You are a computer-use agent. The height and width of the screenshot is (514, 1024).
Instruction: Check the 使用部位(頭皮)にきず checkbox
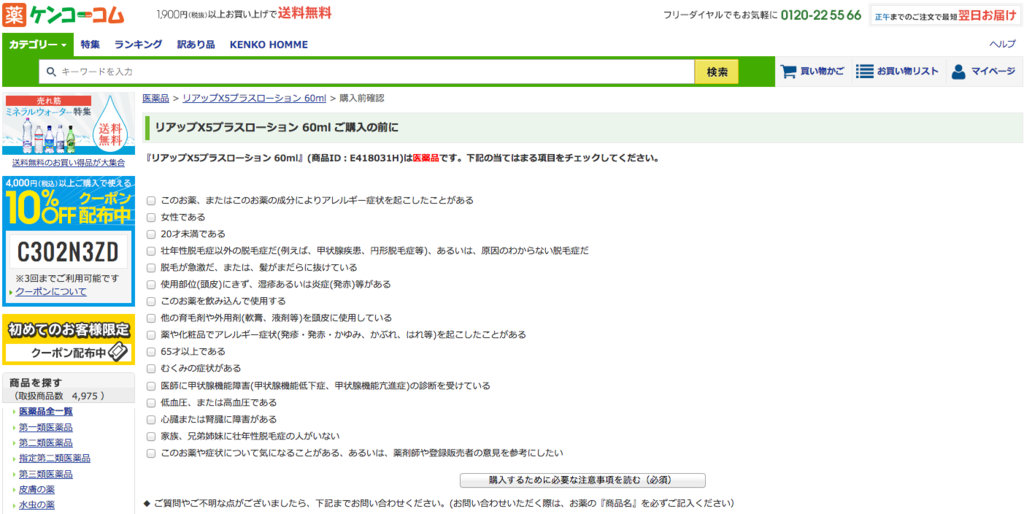(x=151, y=285)
